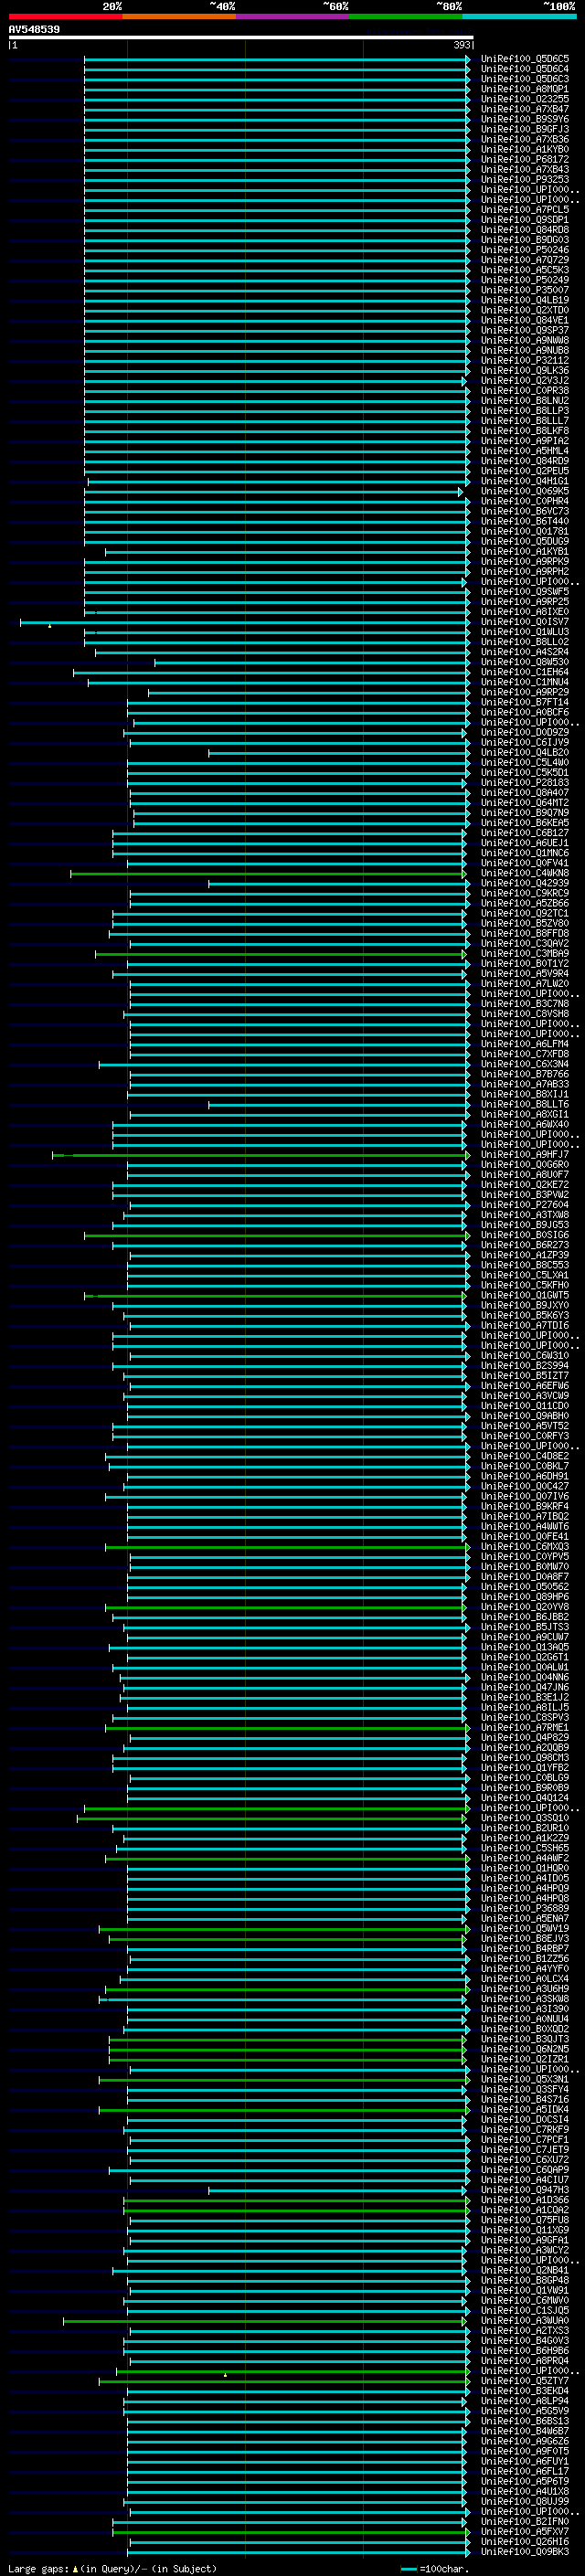Select hit UniRef100_B8FFD8
Screen dimensions: 585x2576
click(x=525, y=933)
